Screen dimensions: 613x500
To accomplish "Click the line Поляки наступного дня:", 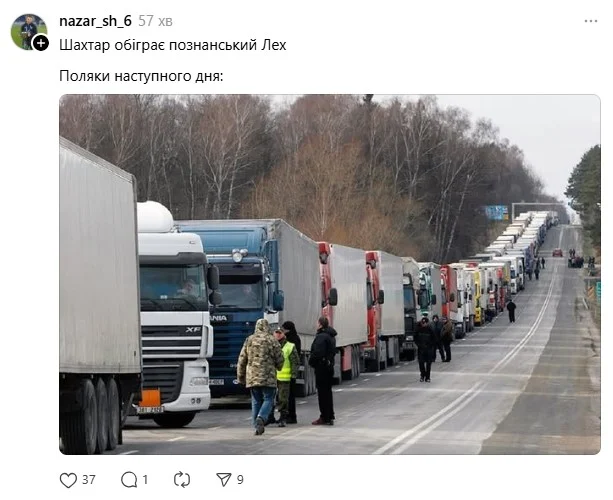I will [141, 76].
